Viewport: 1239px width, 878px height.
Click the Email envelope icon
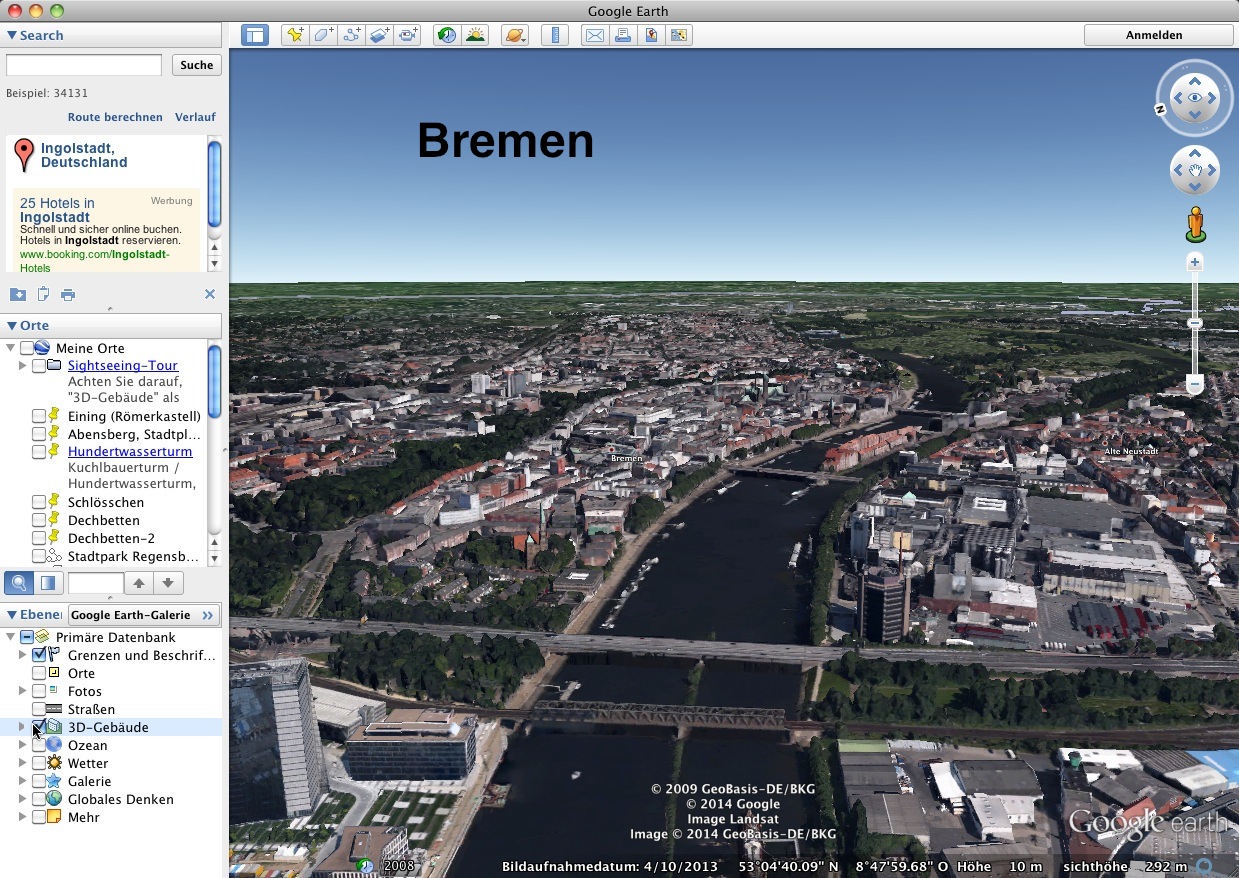tap(595, 35)
